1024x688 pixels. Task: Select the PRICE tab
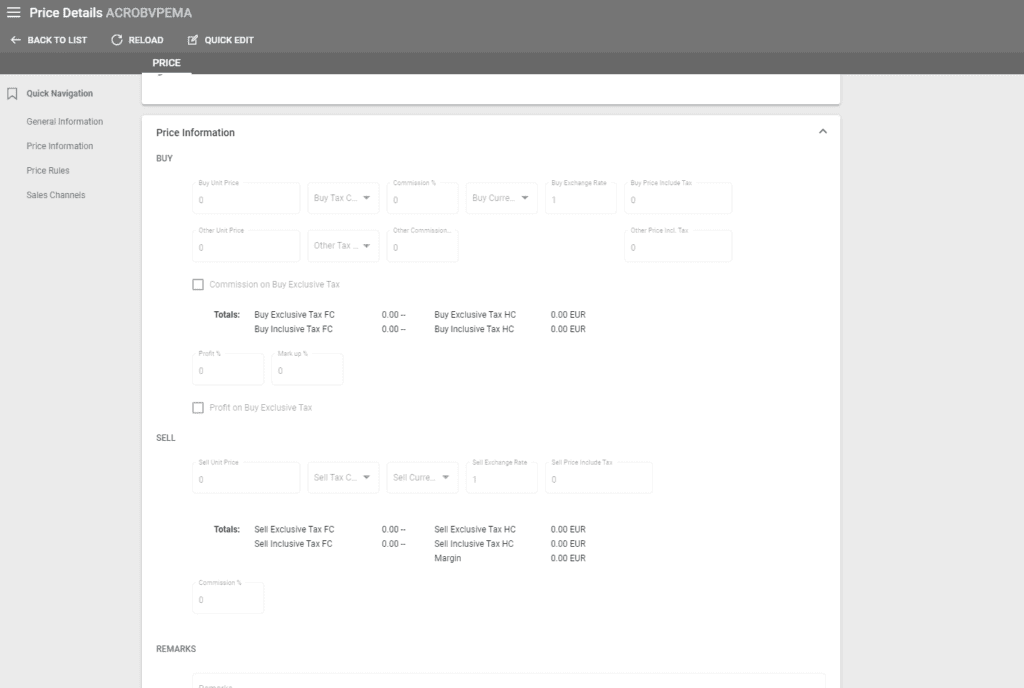[167, 63]
